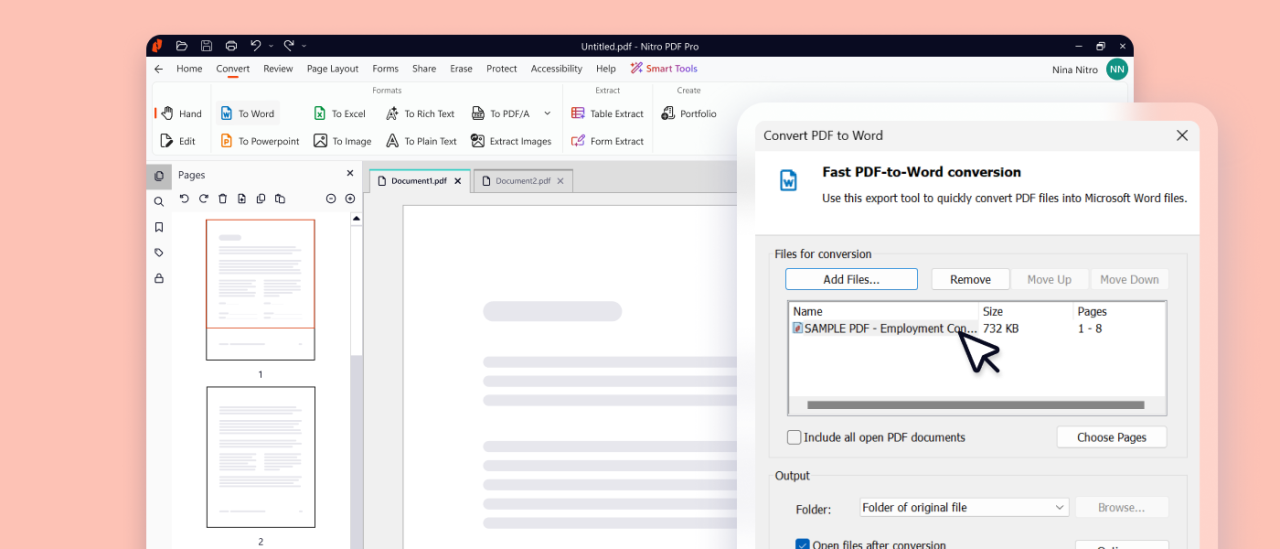Select page 1 thumbnail

[x=260, y=290]
